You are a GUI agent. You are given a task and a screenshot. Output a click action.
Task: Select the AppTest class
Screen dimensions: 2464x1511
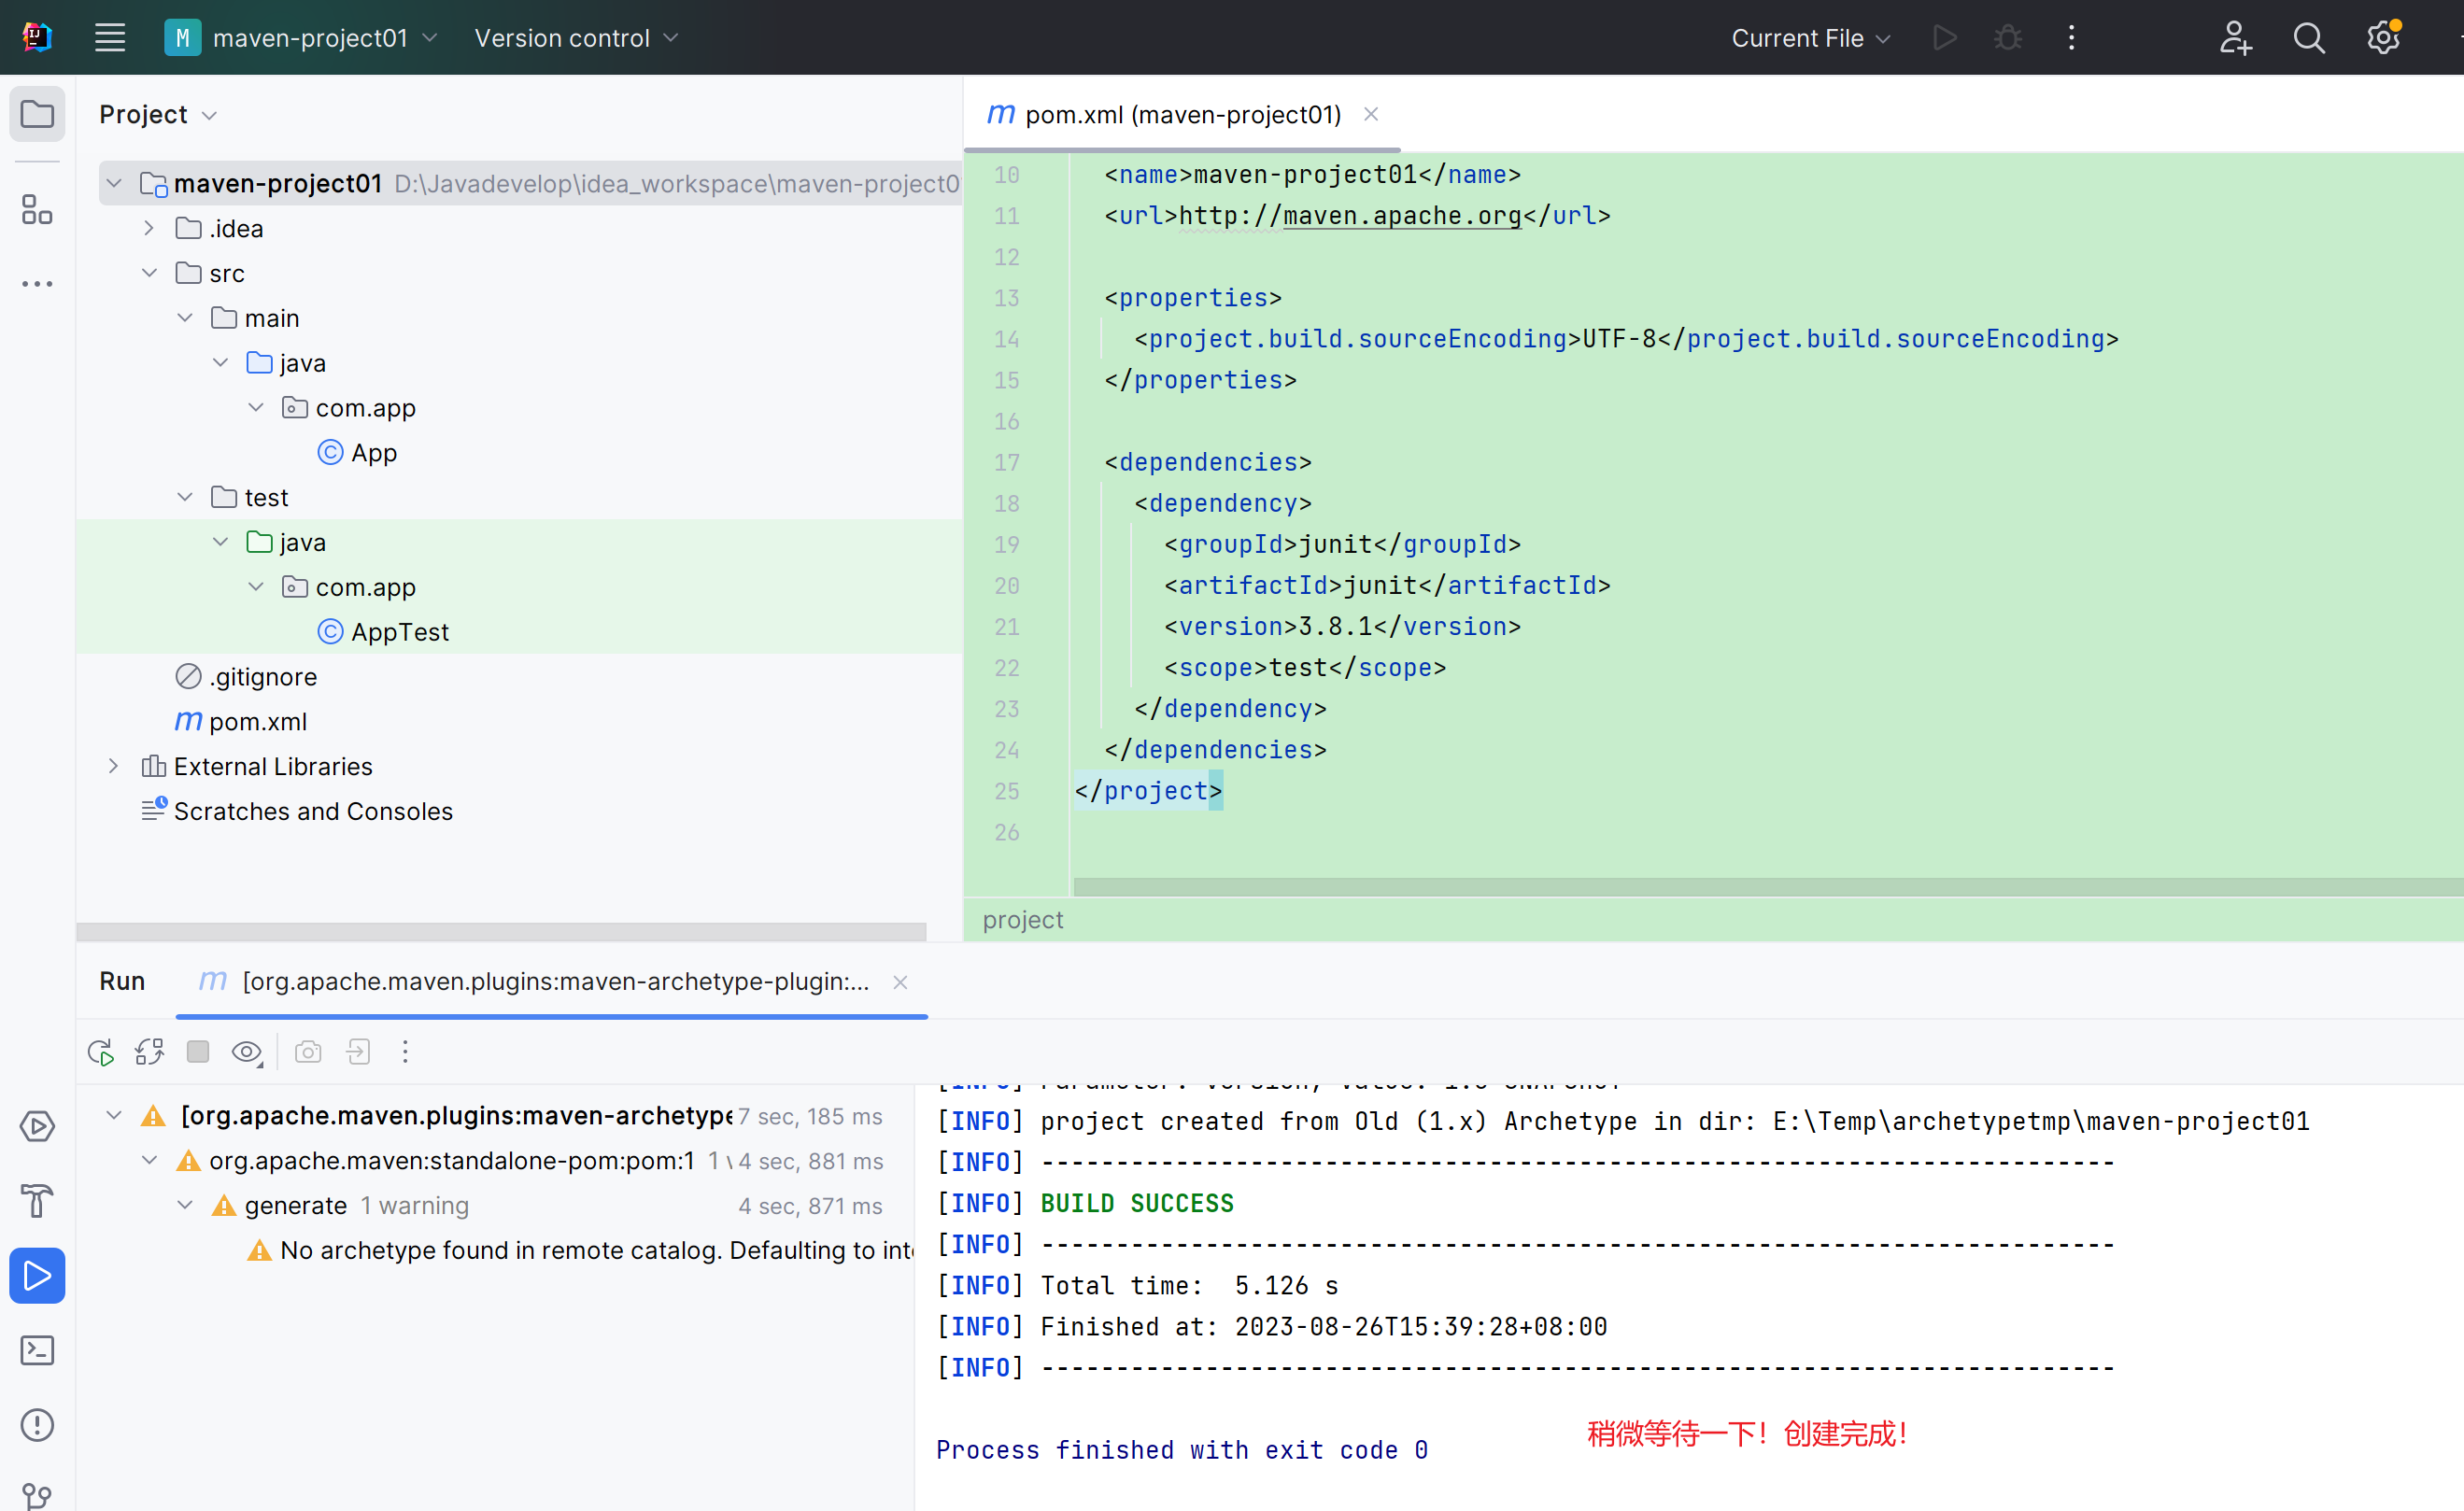click(x=383, y=631)
